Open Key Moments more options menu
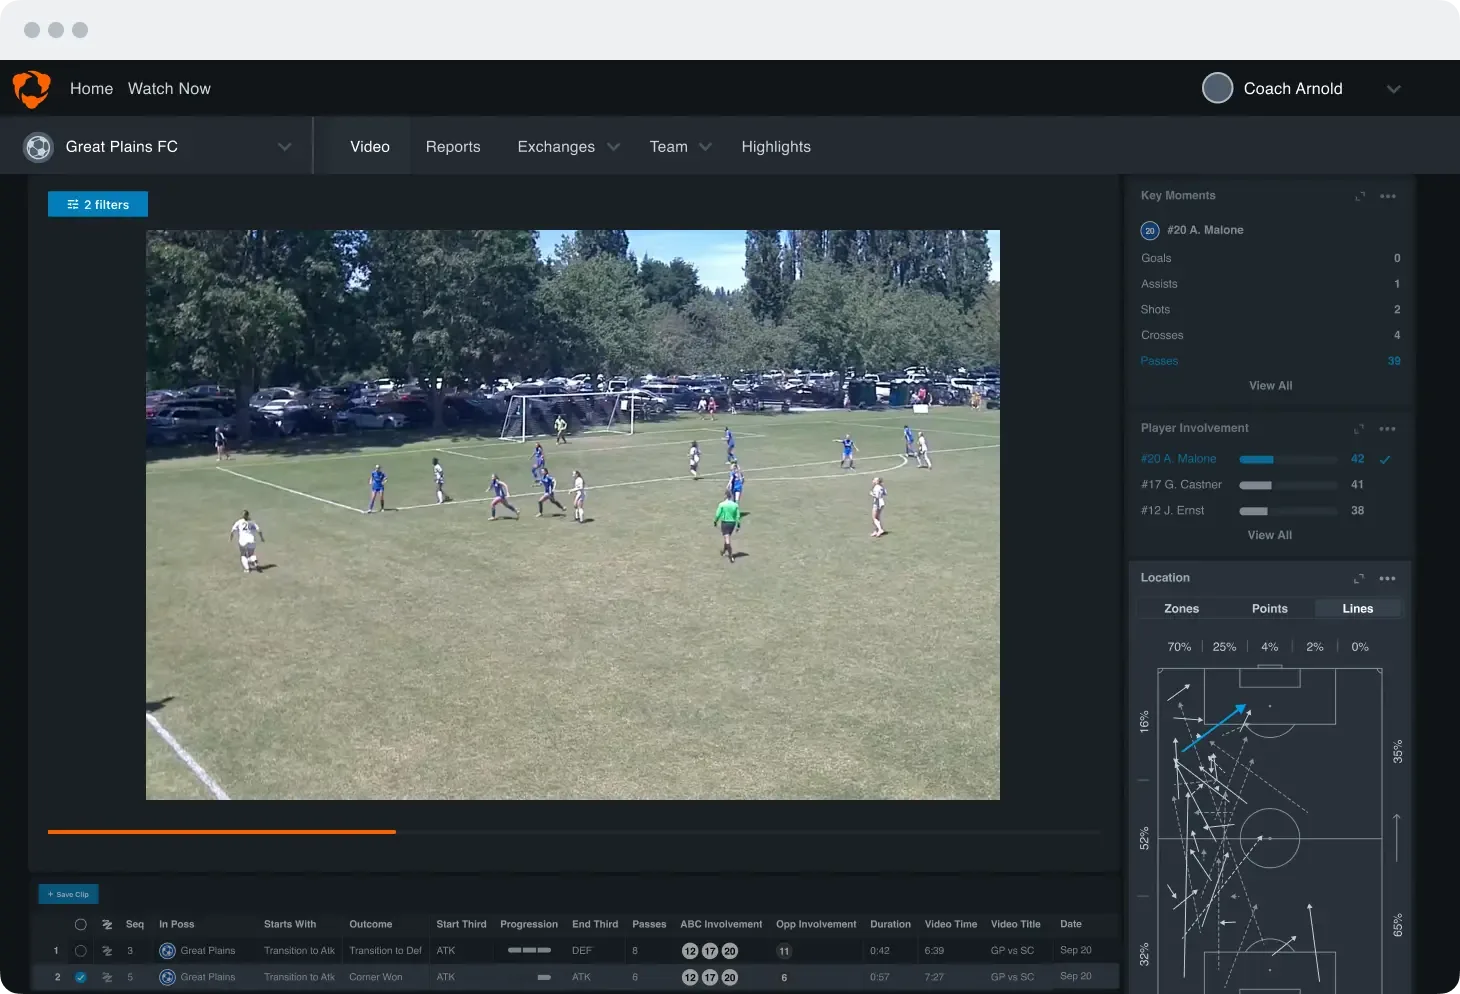This screenshot has height=994, width=1460. pos(1388,196)
